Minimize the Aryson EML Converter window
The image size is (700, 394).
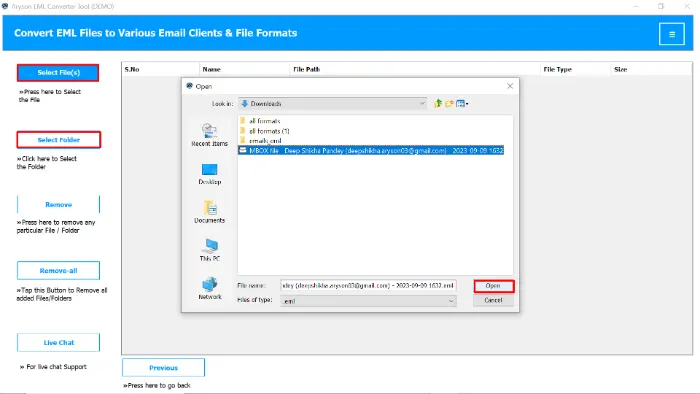tap(636, 6)
